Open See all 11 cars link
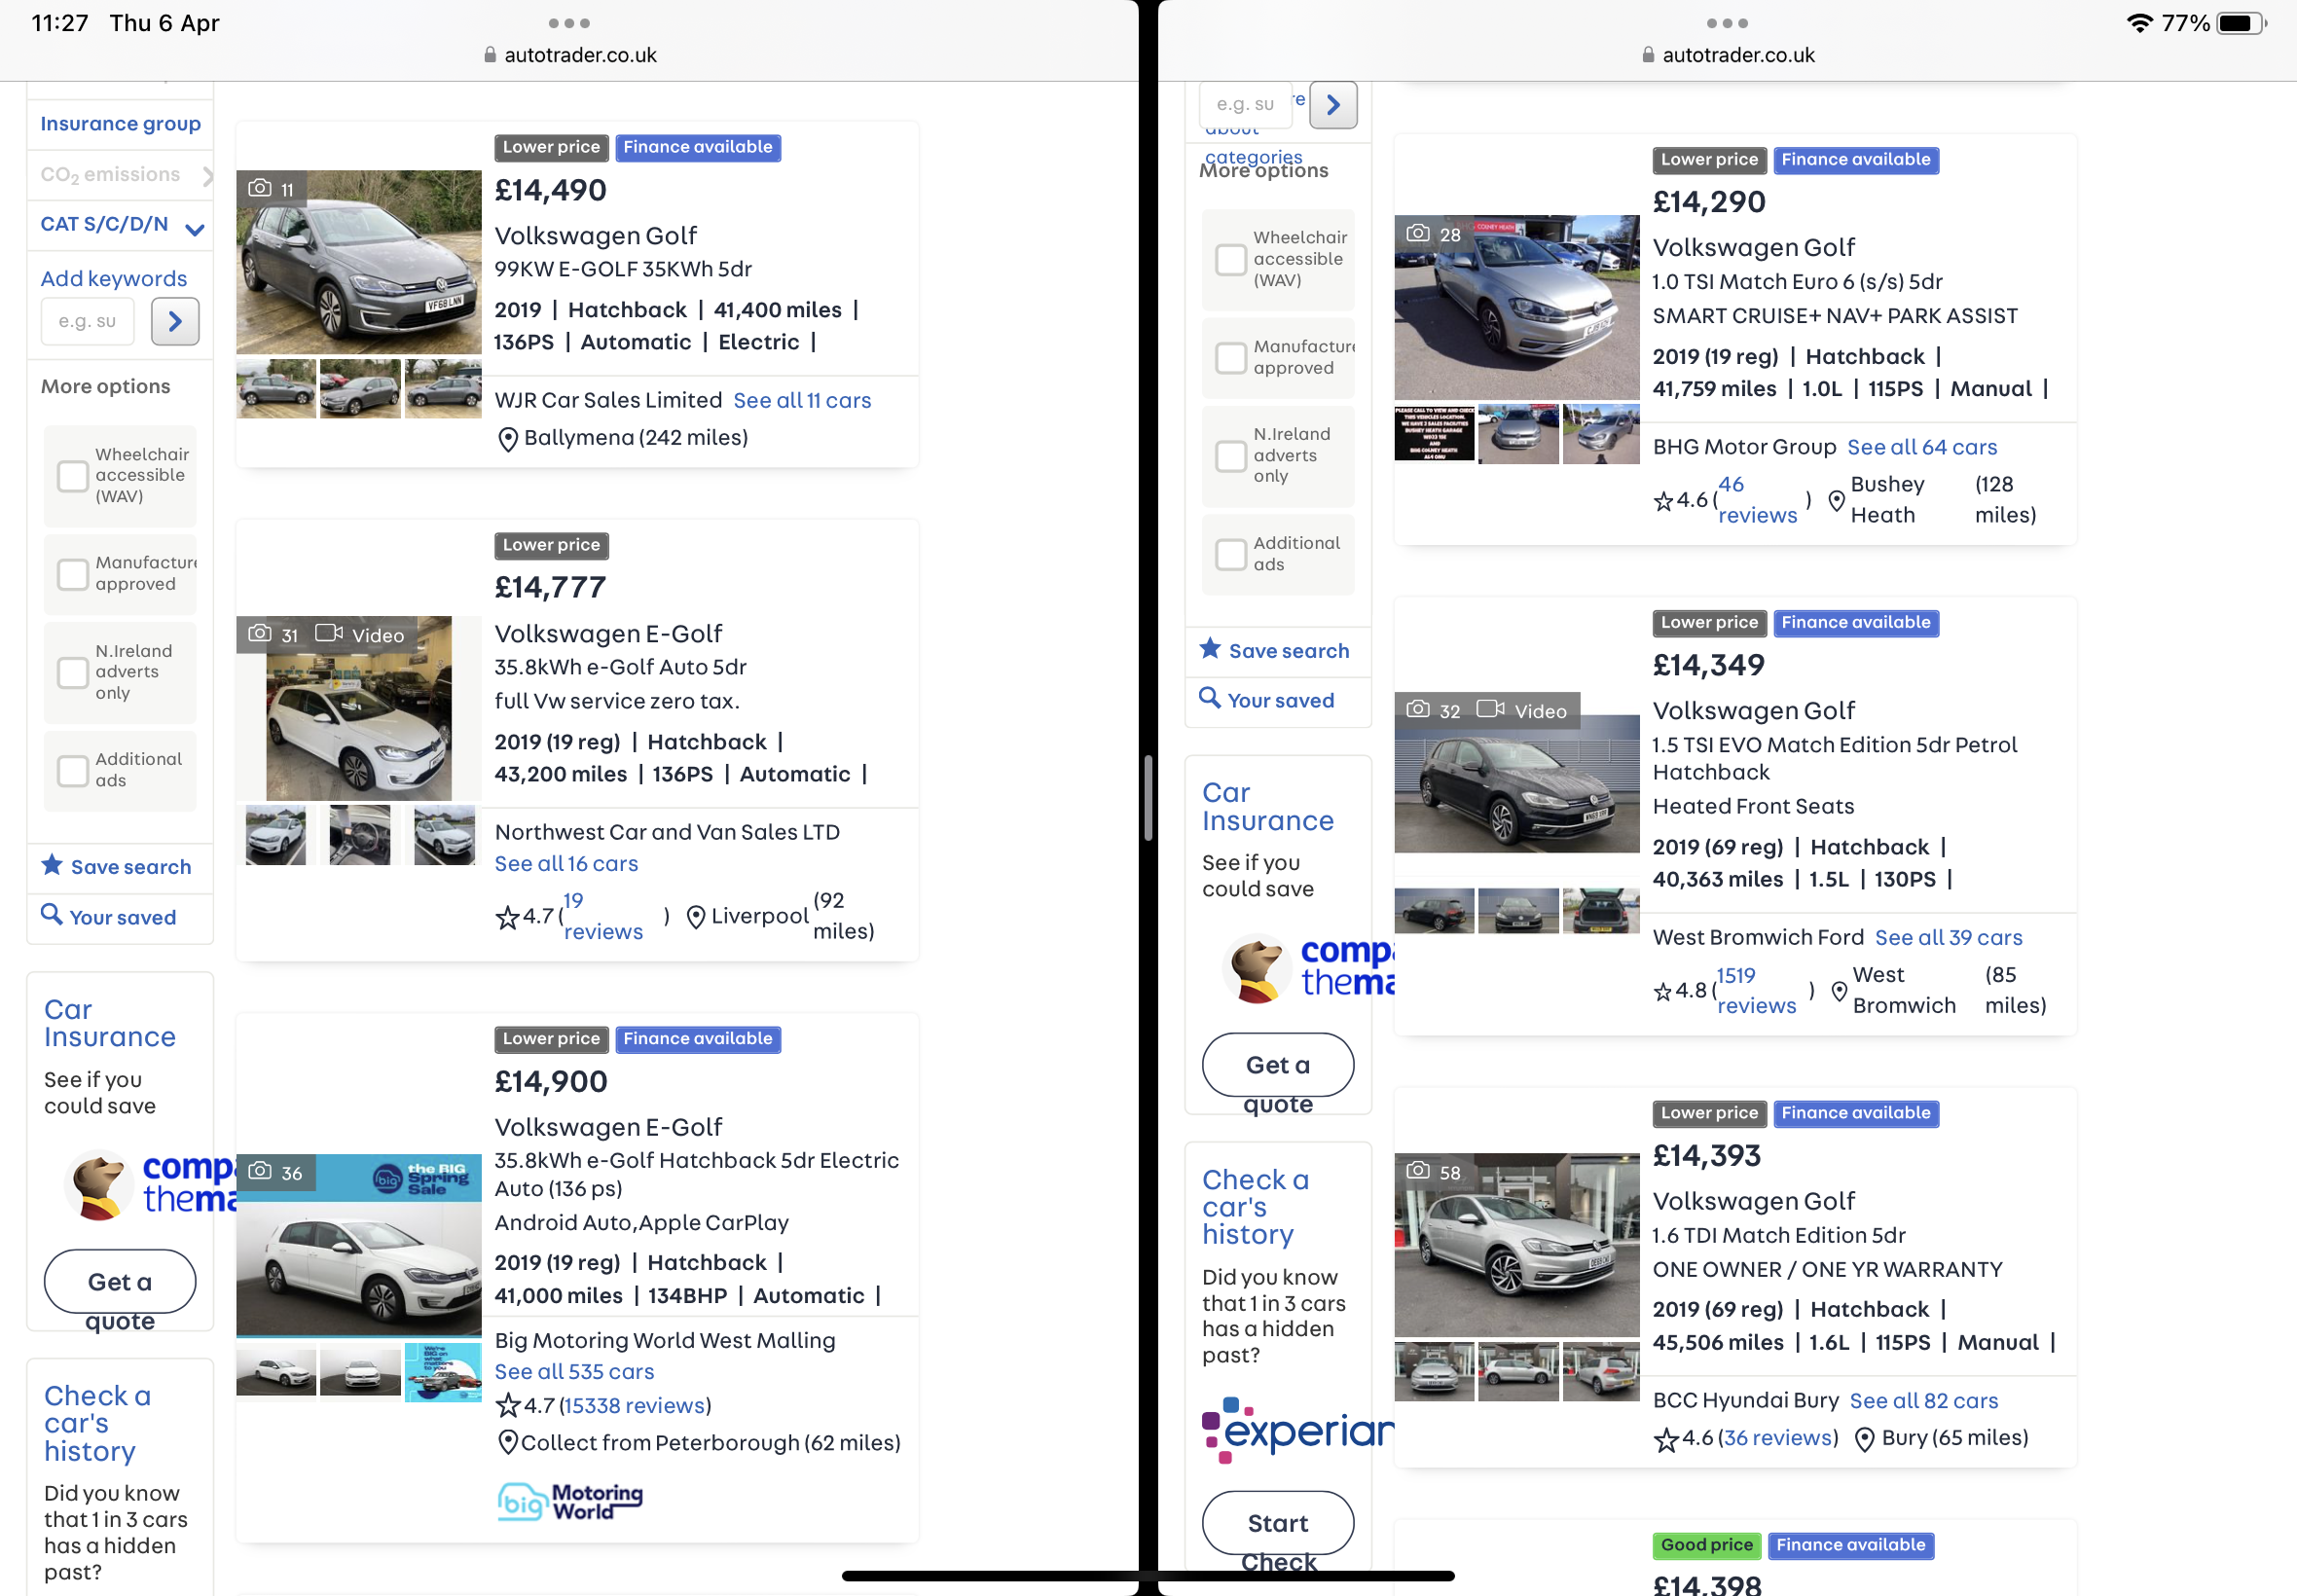Viewport: 2297px width, 1596px height. coord(802,400)
